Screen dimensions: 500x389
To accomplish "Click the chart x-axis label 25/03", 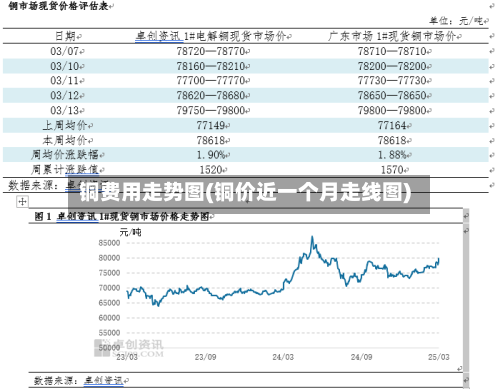I will [x=439, y=357].
